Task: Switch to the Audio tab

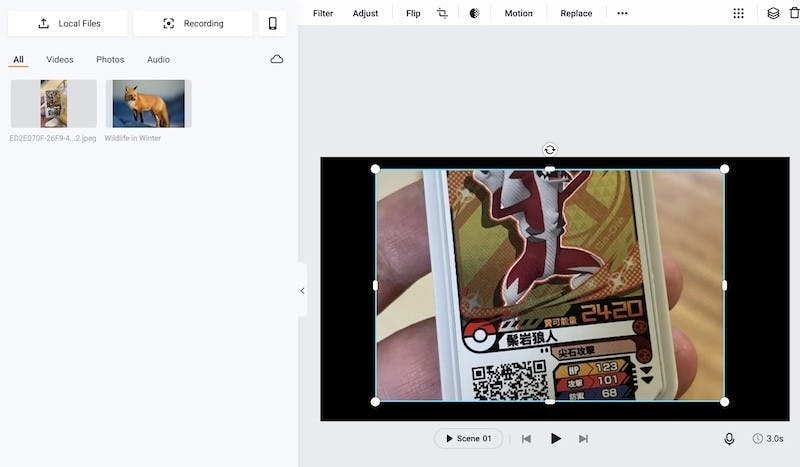Action: [x=158, y=60]
